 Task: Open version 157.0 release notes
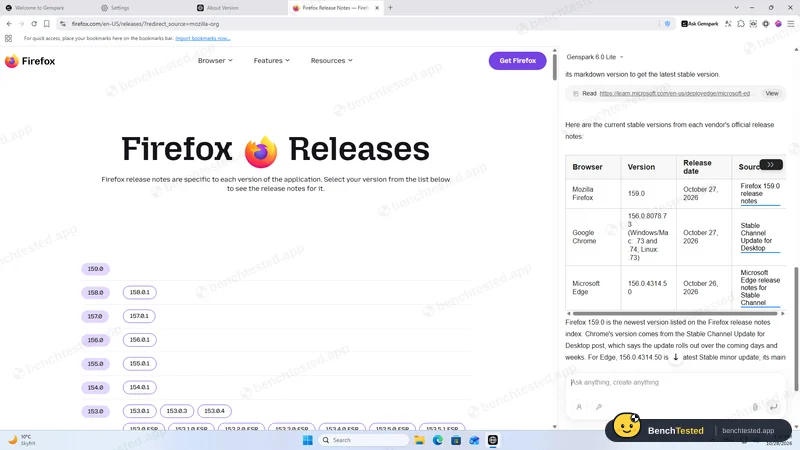click(95, 316)
